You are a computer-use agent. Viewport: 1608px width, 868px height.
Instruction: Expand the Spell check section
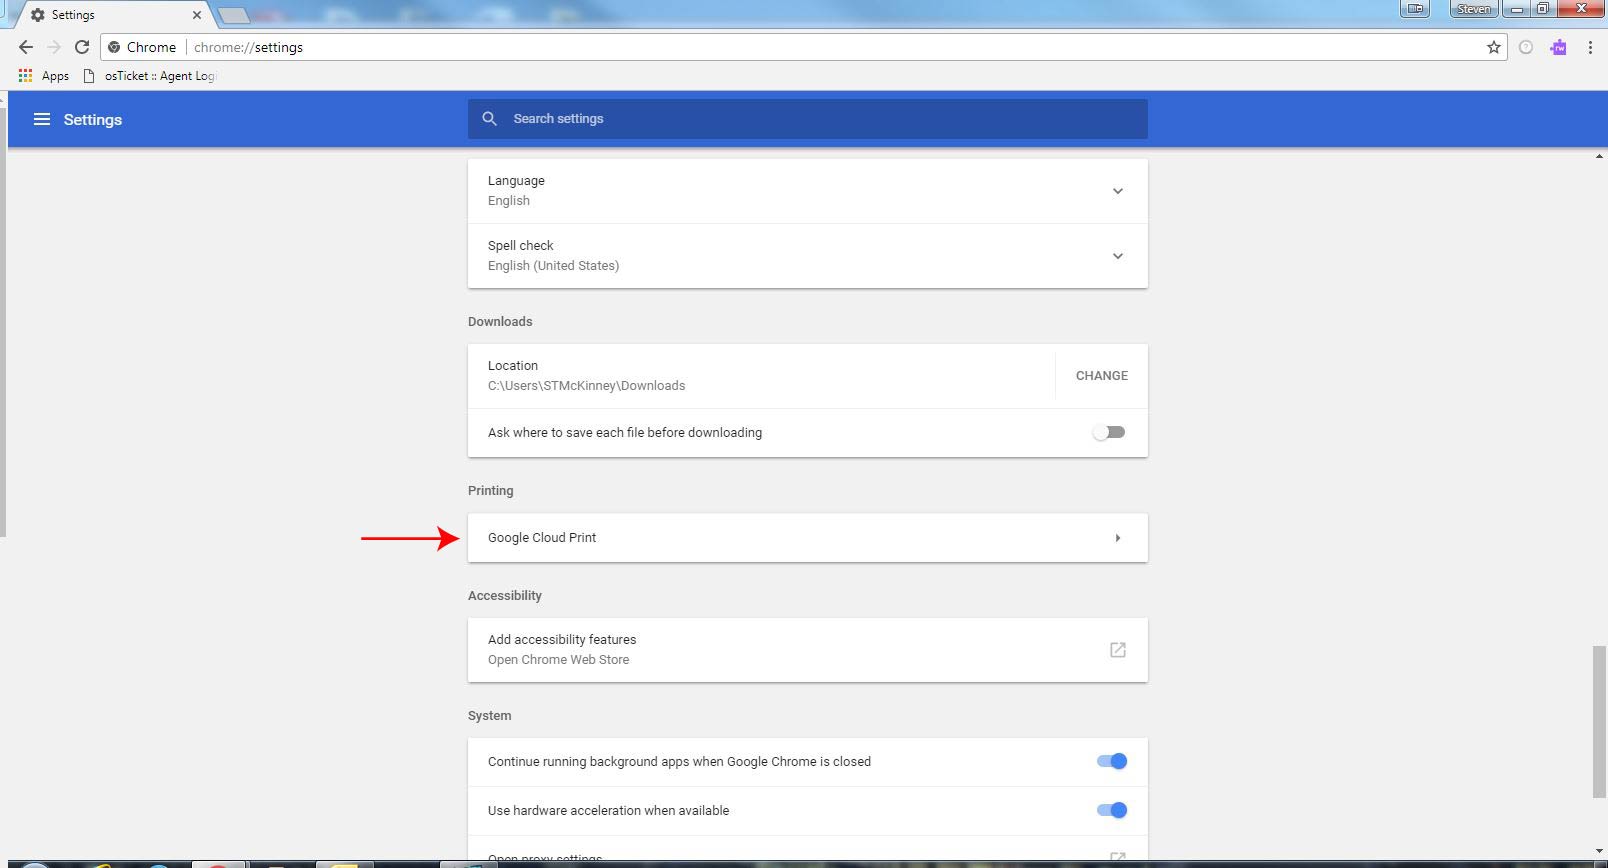coord(1117,256)
